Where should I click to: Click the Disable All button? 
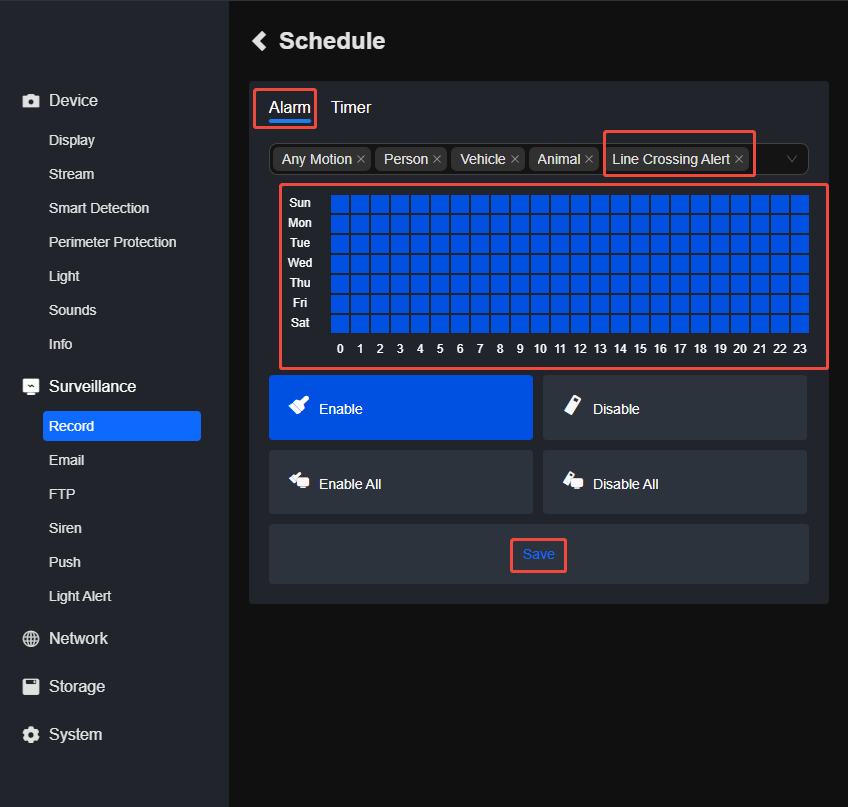[x=674, y=483]
